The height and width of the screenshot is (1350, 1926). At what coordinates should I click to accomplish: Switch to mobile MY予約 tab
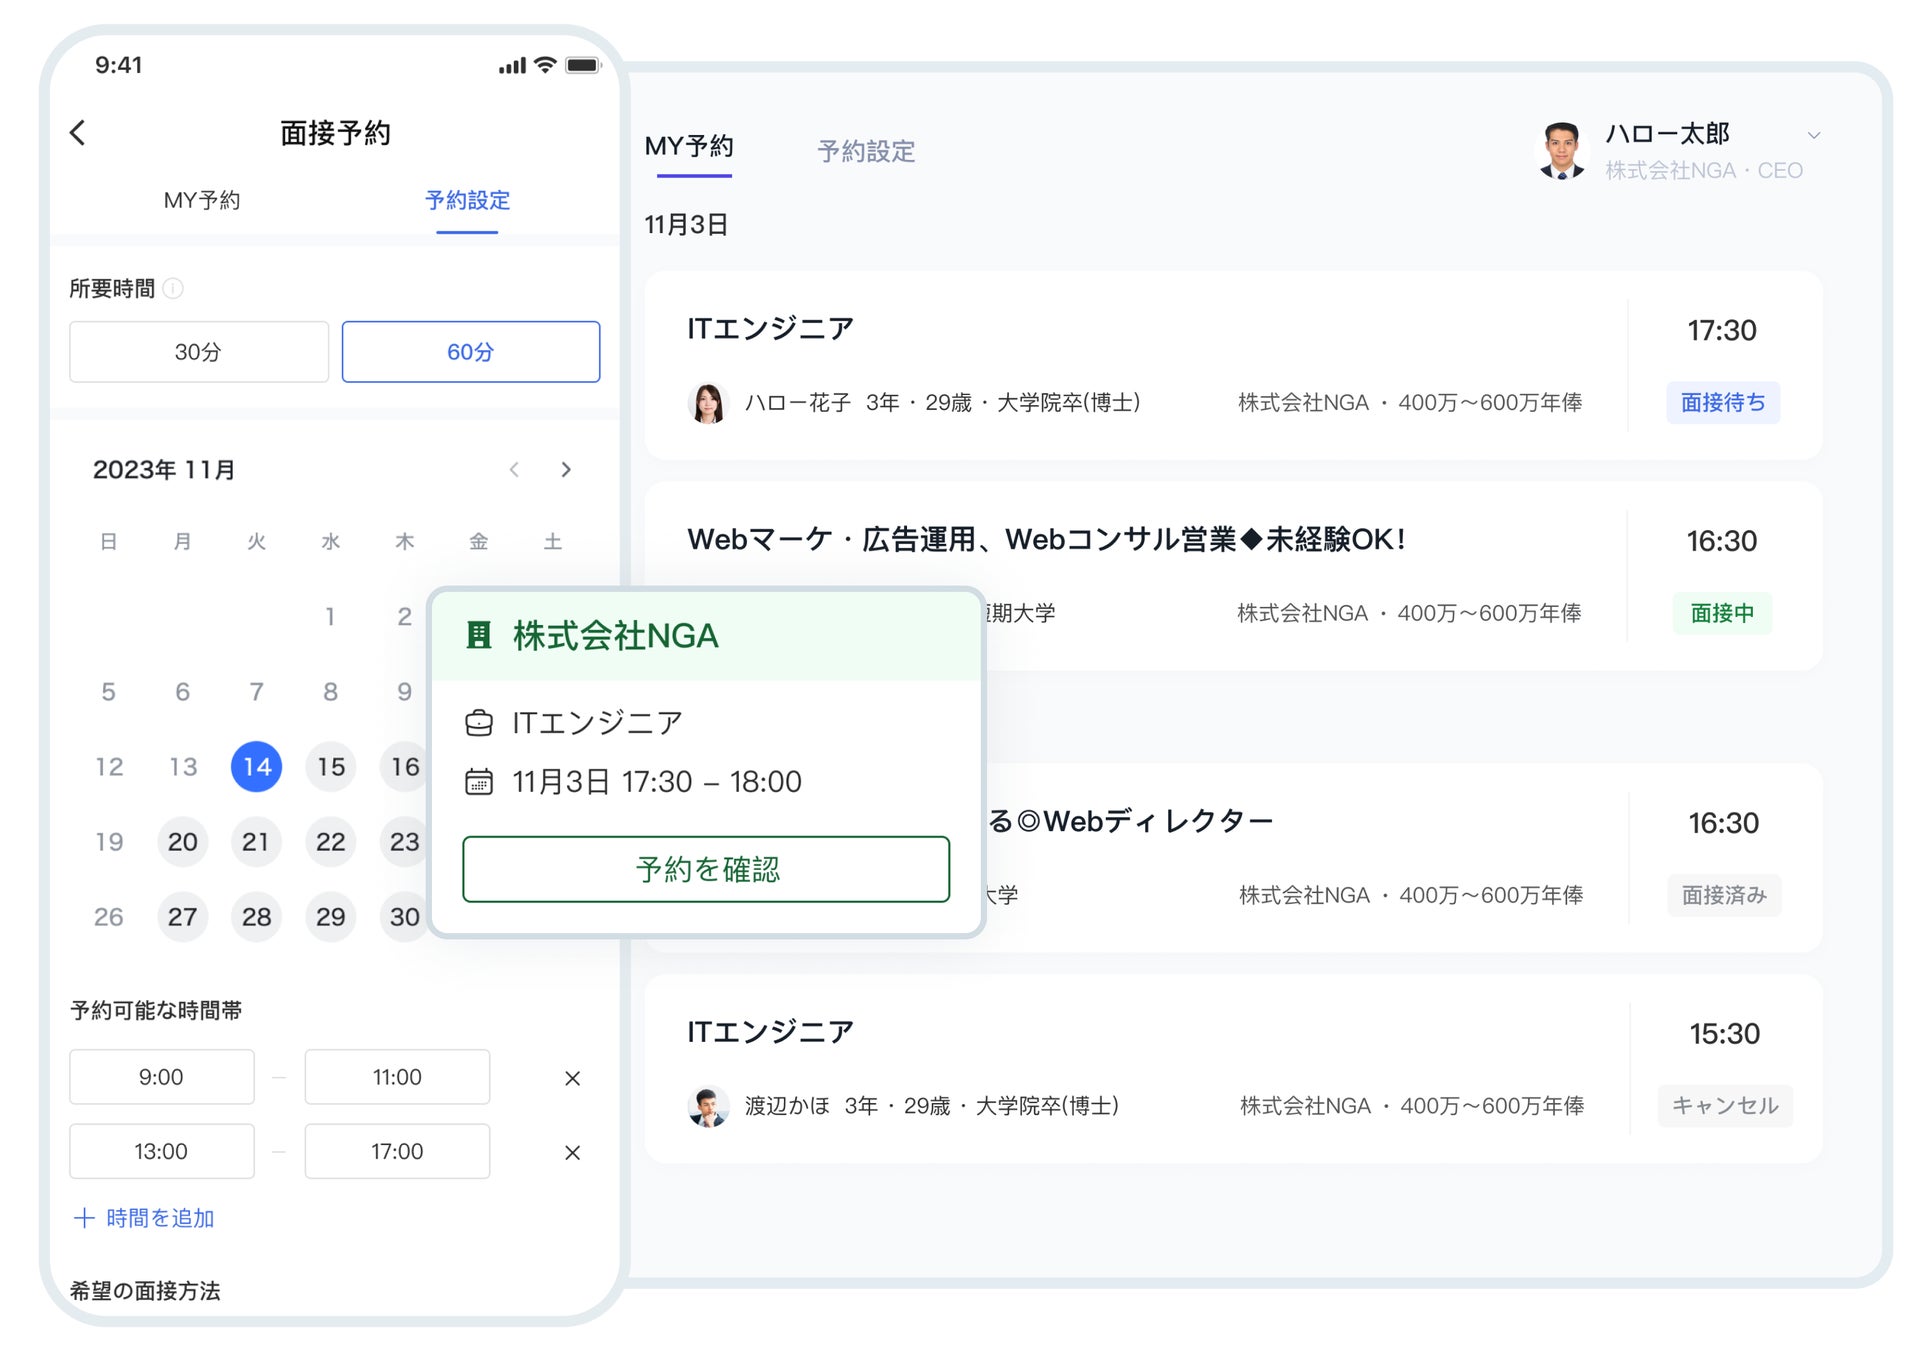202,200
